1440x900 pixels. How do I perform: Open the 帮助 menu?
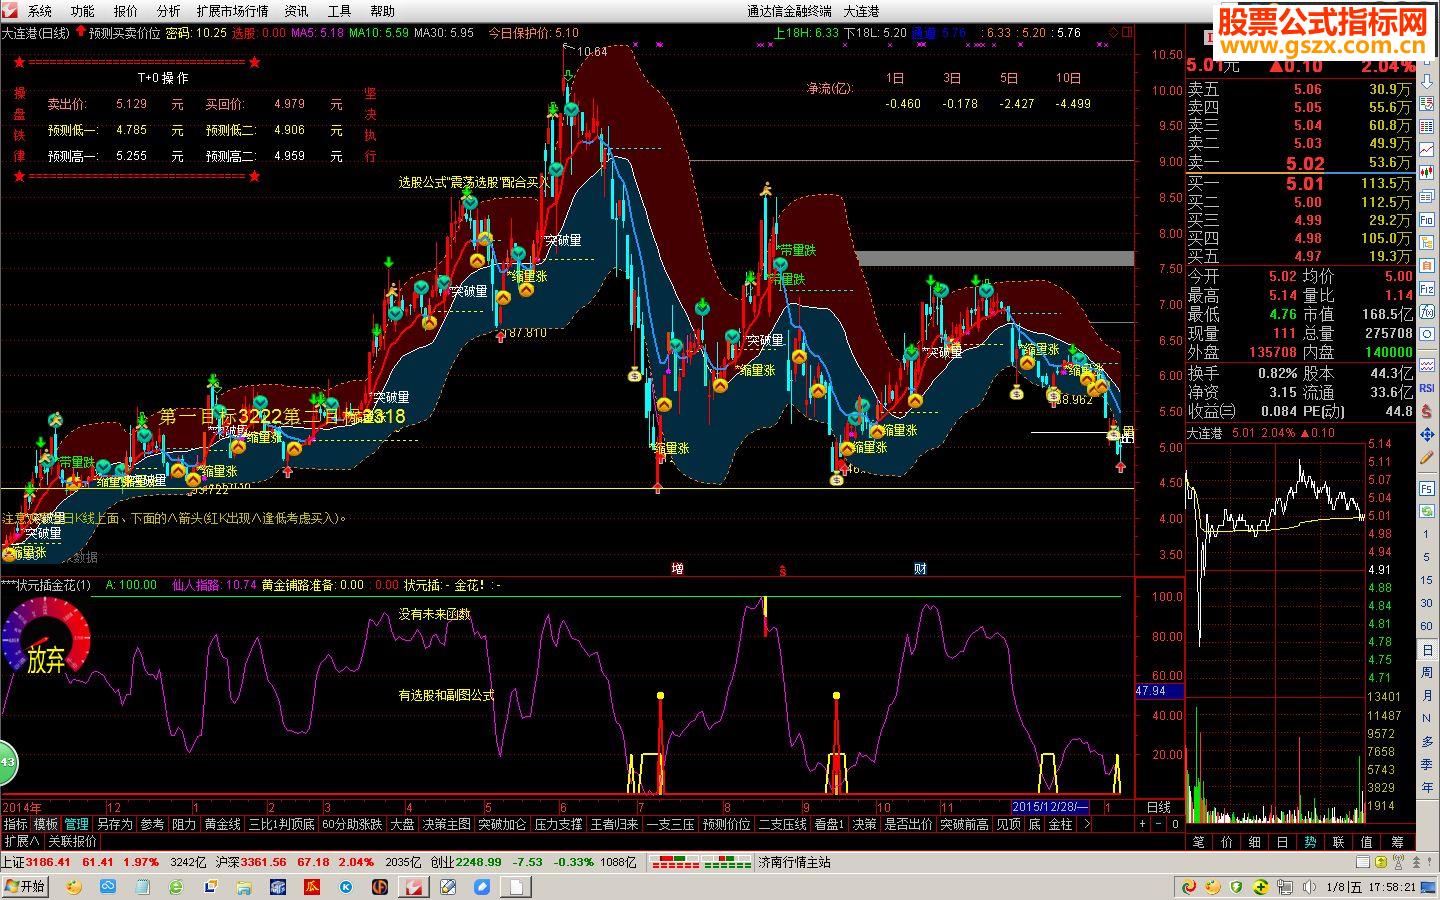tap(382, 11)
